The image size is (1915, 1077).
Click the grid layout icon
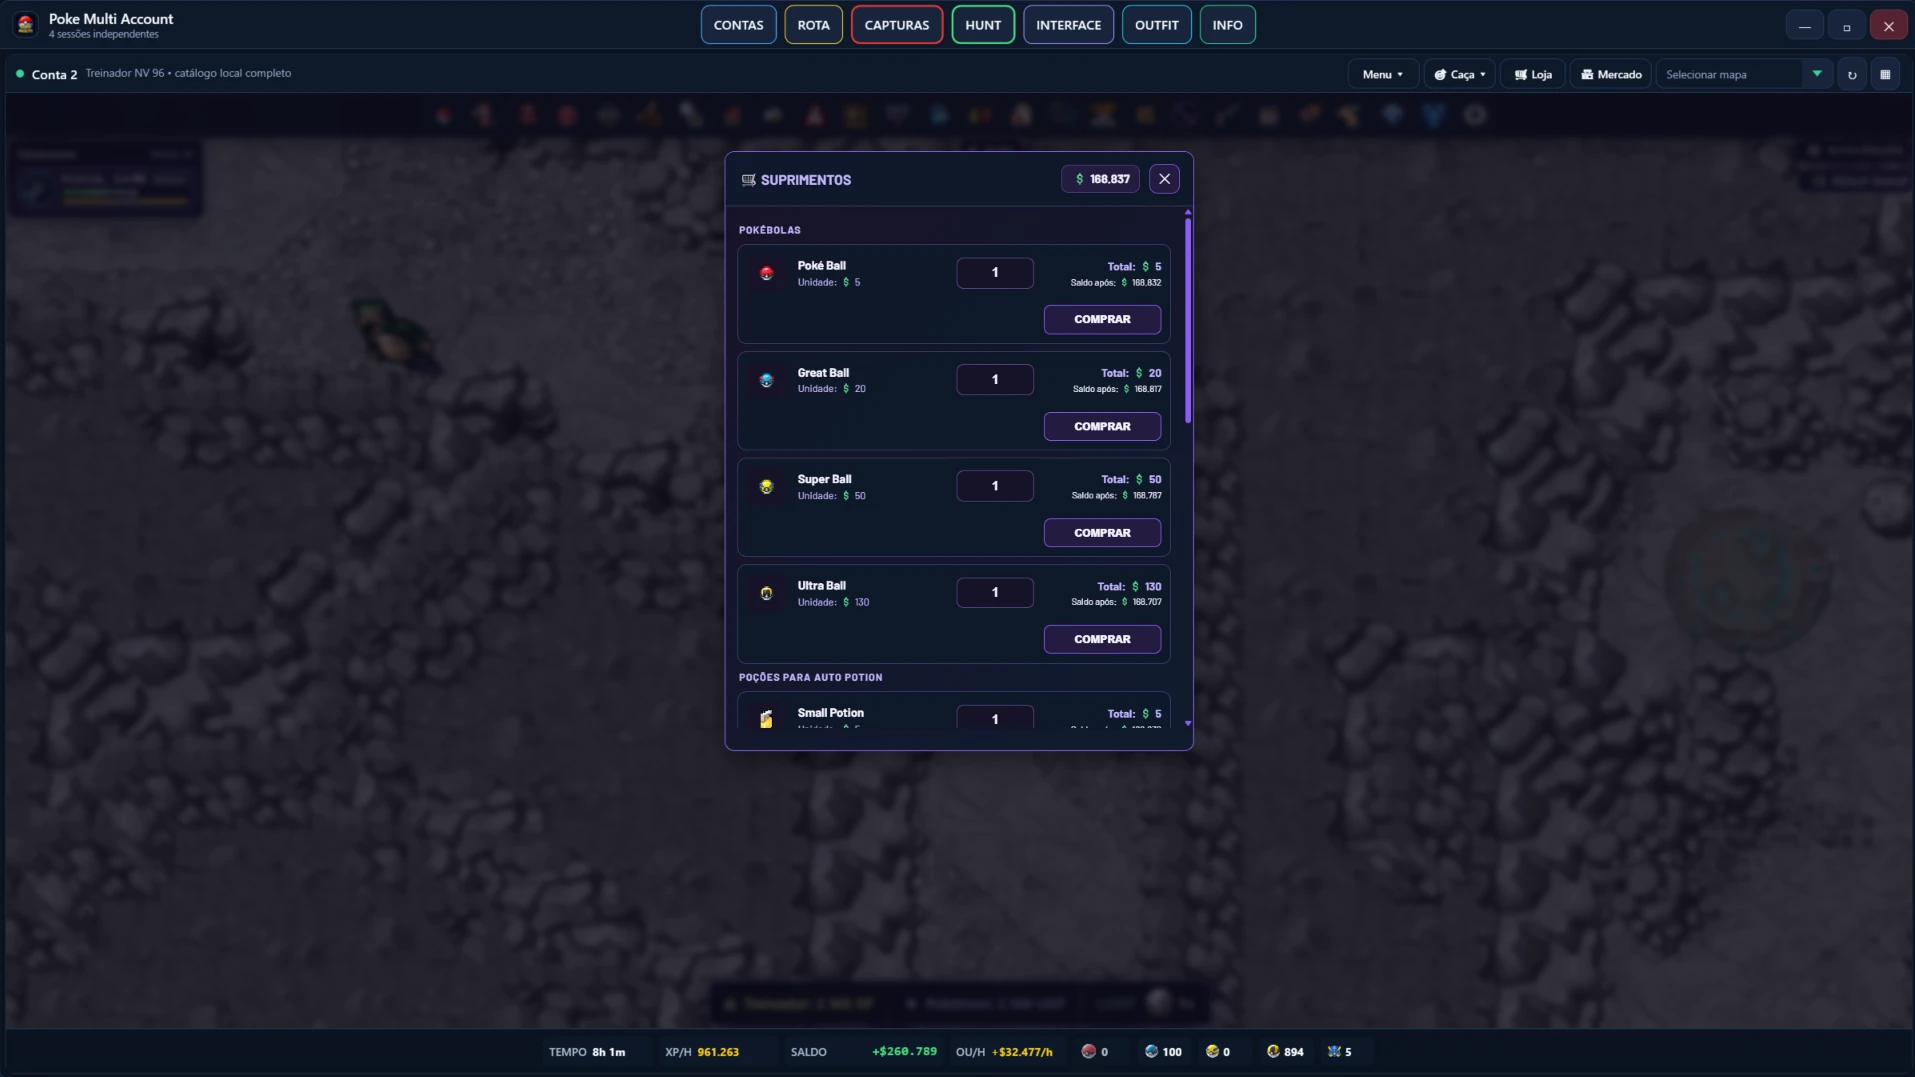click(1885, 74)
